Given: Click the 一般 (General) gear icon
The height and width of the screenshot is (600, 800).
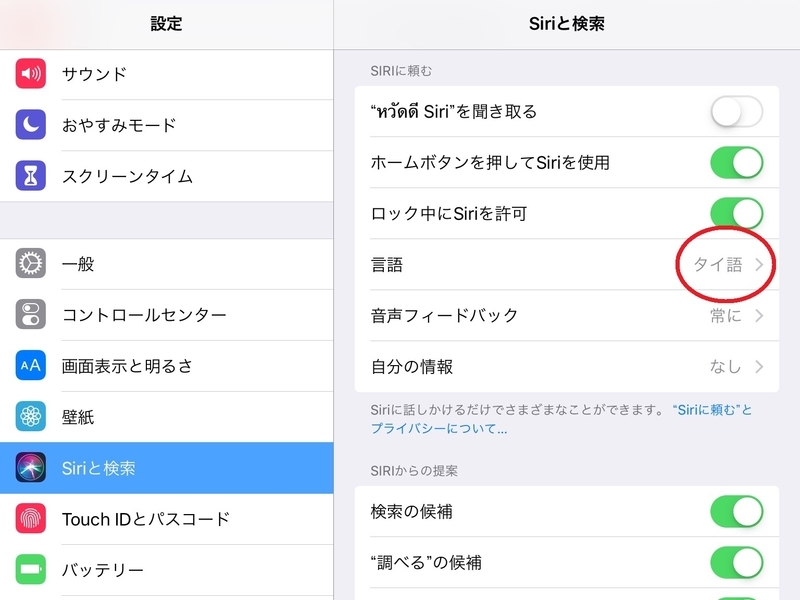Looking at the screenshot, I should pos(29,262).
